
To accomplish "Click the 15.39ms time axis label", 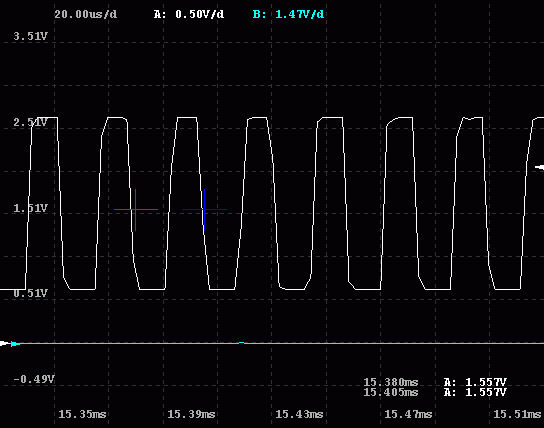I will click(191, 414).
